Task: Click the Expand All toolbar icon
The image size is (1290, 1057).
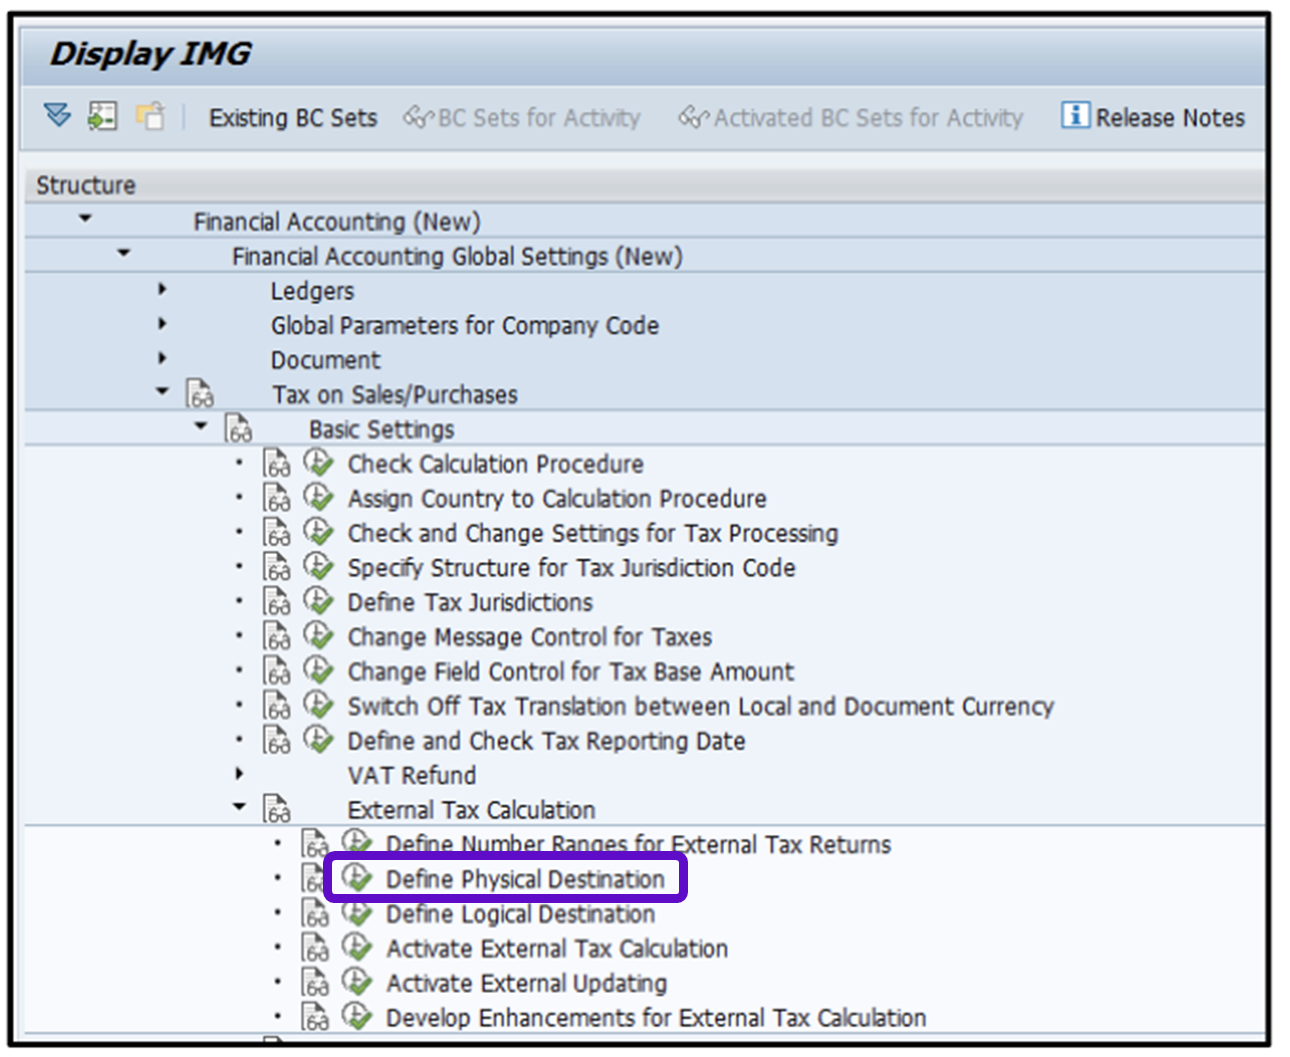Action: (57, 116)
